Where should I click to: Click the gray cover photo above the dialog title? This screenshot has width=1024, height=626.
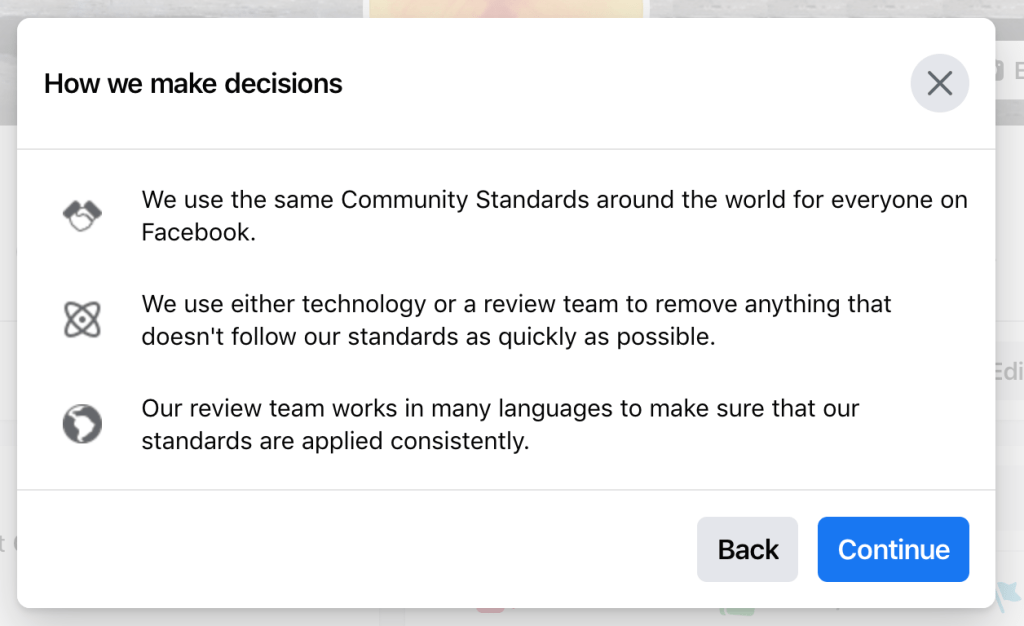click(180, 8)
